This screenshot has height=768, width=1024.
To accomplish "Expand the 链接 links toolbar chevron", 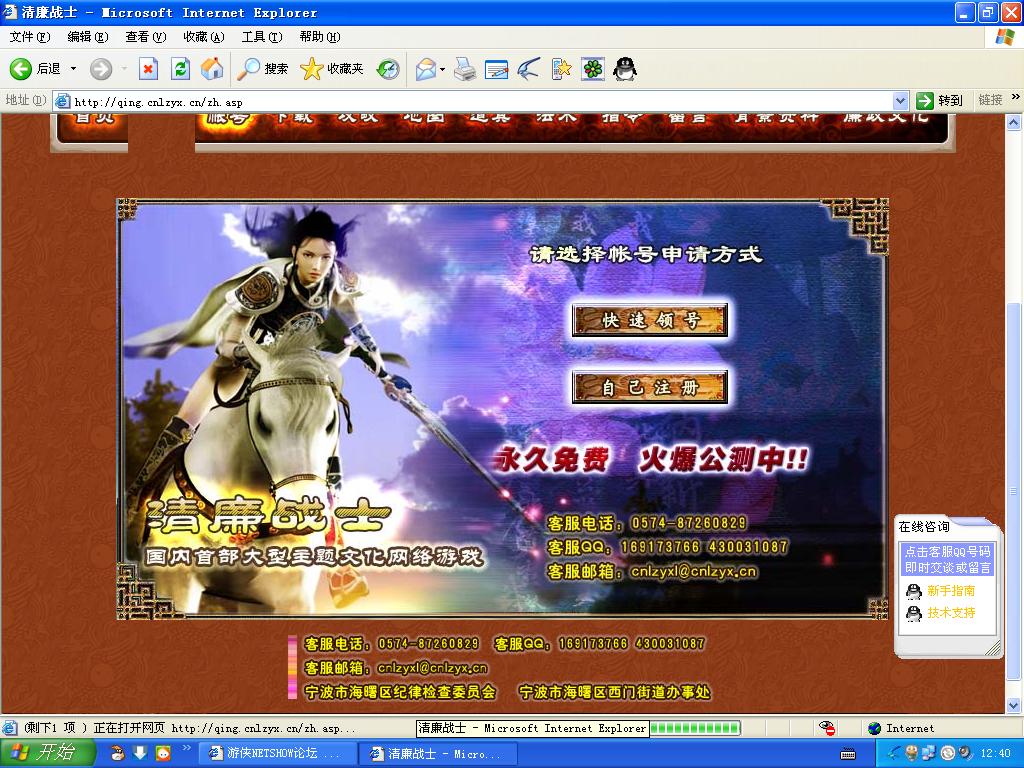I will pos(1016,97).
